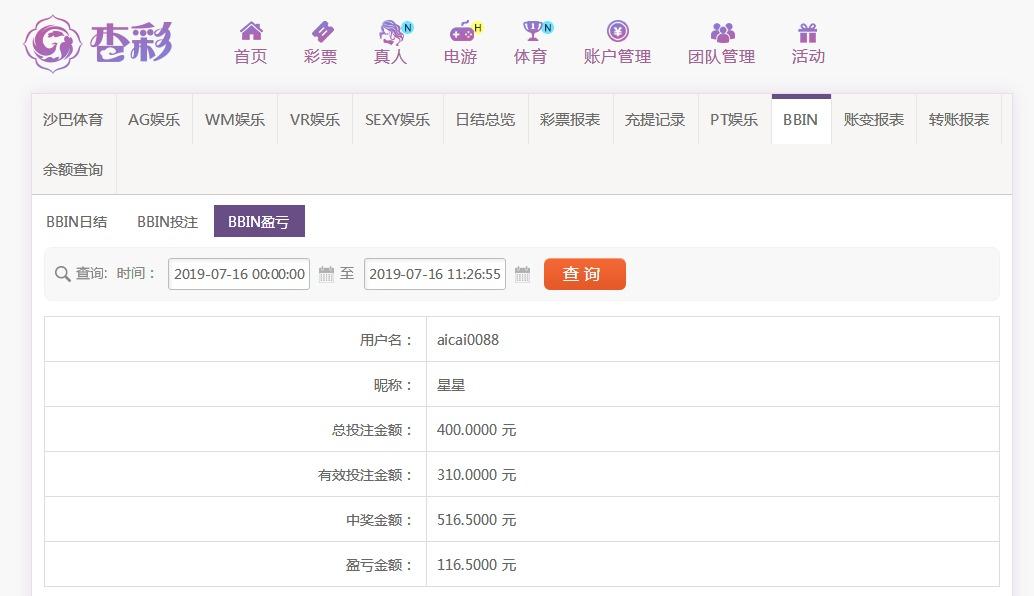Open the 首页 home icon
1034x596 pixels.
[251, 32]
